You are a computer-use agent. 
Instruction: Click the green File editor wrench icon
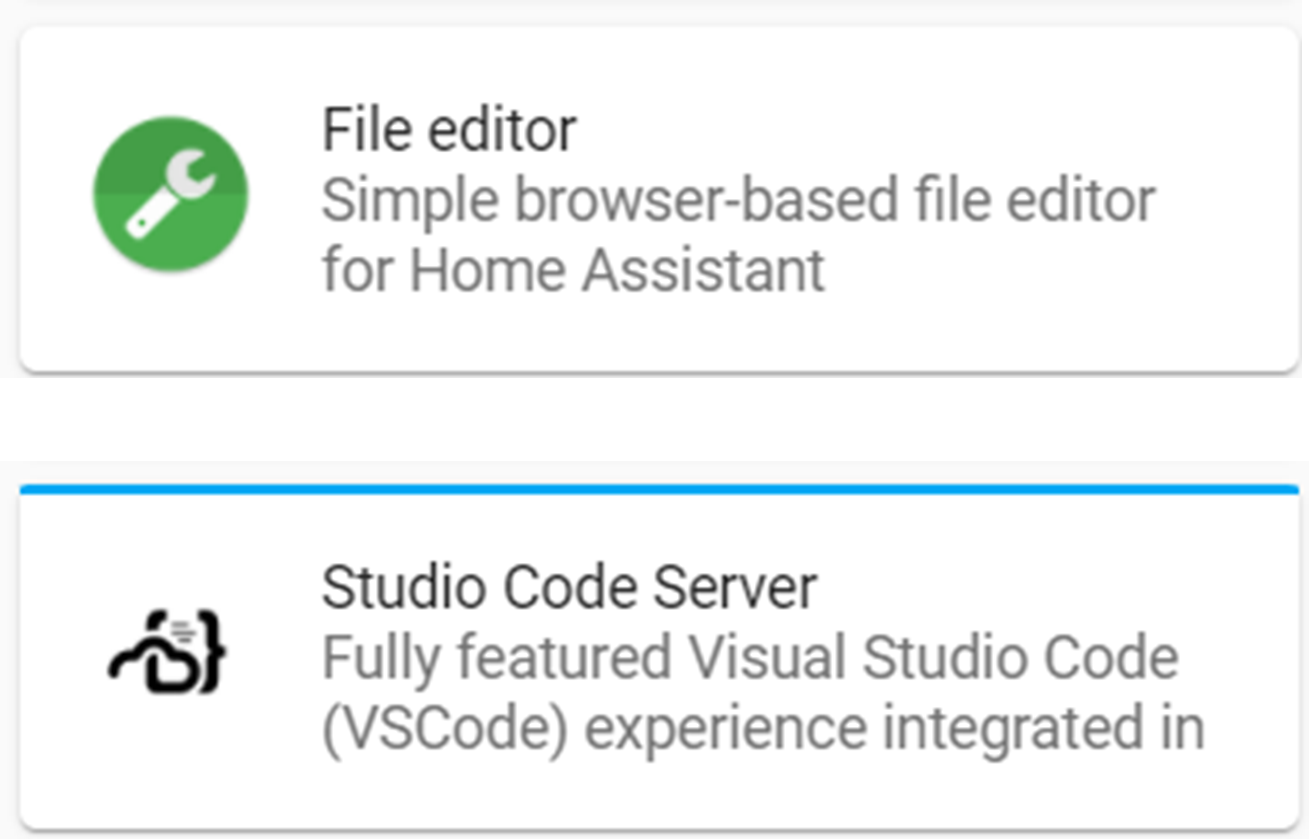click(x=170, y=195)
